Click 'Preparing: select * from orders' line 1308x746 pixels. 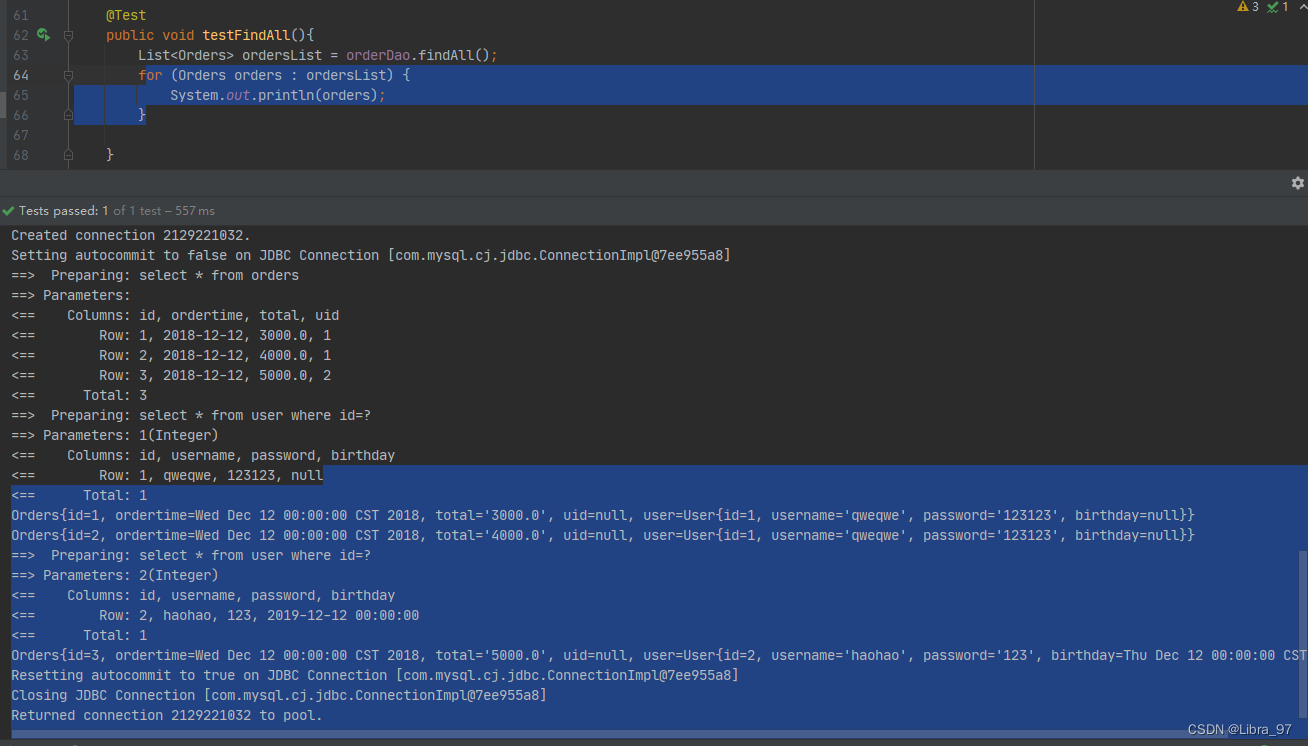pos(155,275)
